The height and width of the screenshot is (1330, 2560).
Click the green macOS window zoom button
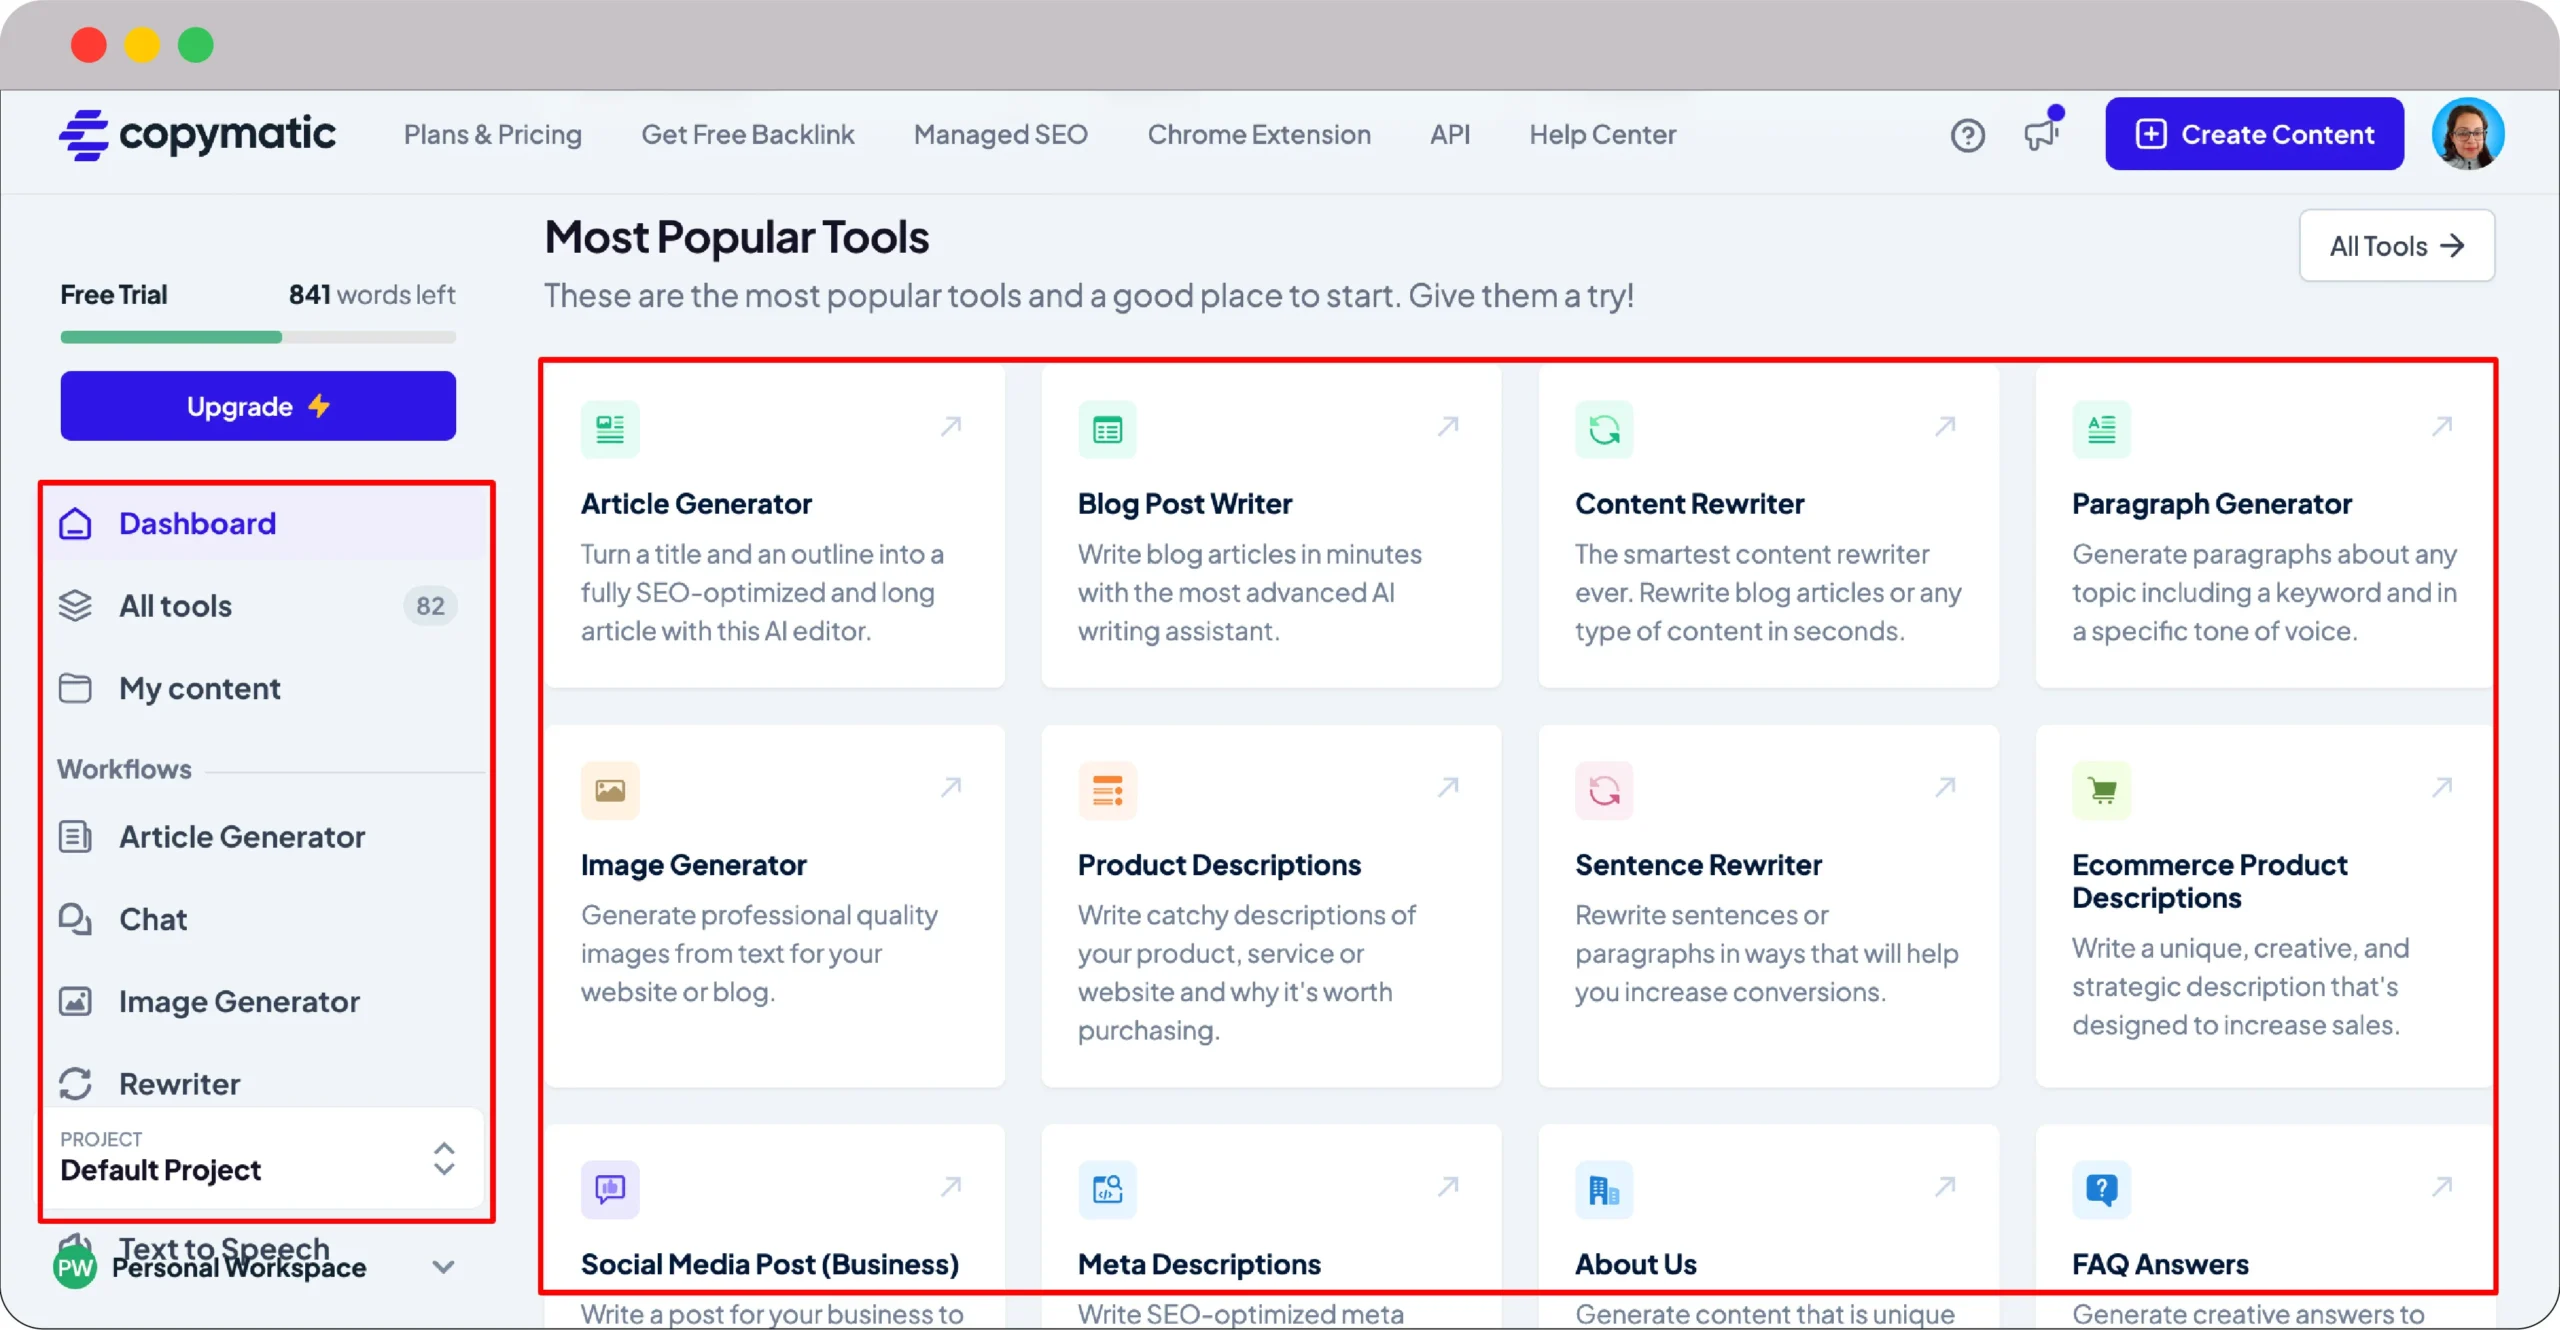(195, 45)
